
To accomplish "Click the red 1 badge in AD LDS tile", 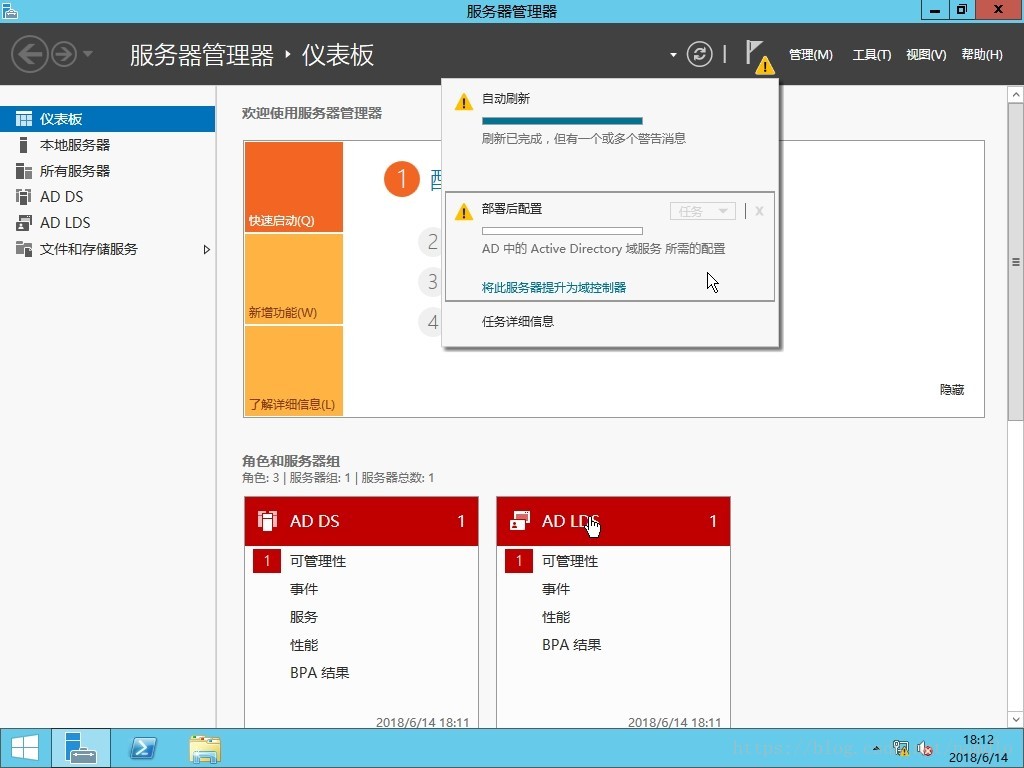I will [519, 561].
